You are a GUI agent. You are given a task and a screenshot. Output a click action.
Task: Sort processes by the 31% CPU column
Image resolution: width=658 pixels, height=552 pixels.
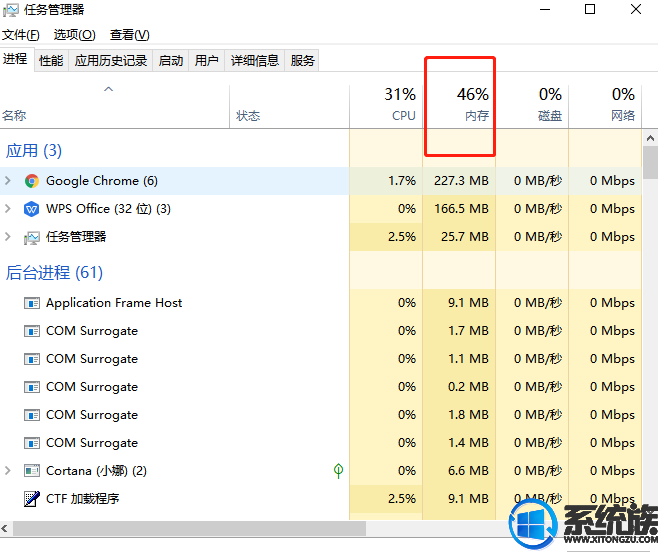(x=386, y=107)
